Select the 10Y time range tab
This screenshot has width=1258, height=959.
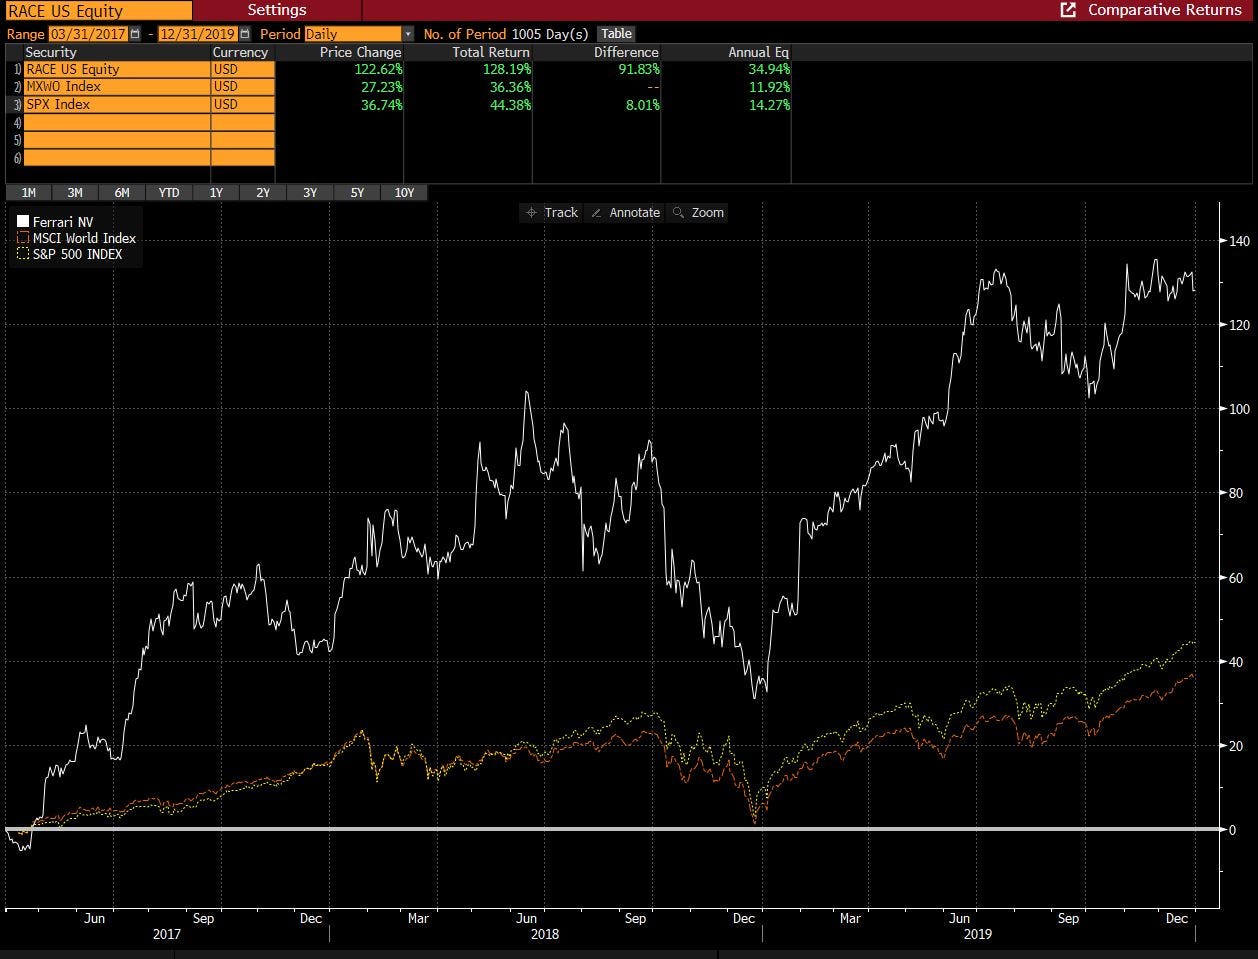pos(404,193)
